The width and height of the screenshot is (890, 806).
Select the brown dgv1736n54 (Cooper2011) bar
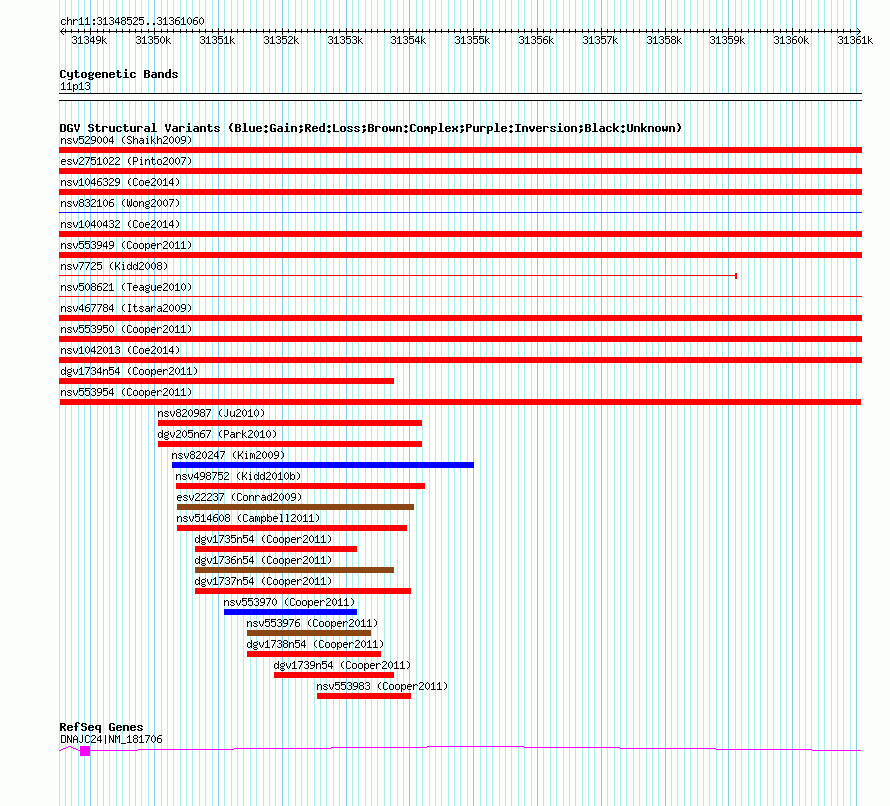coord(294,570)
